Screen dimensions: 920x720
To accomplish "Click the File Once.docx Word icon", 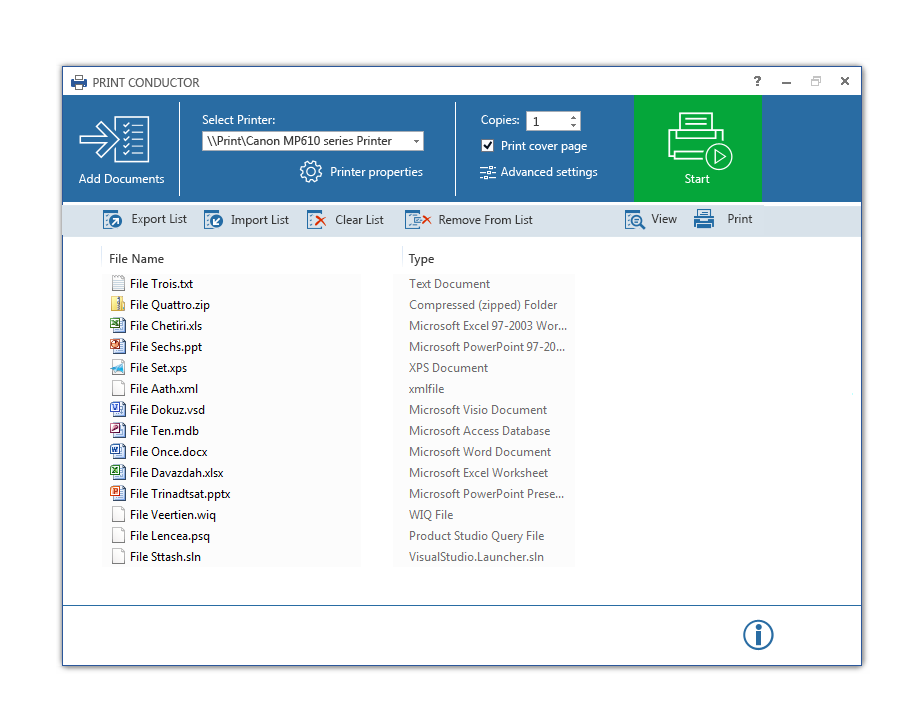I will pyautogui.click(x=117, y=451).
